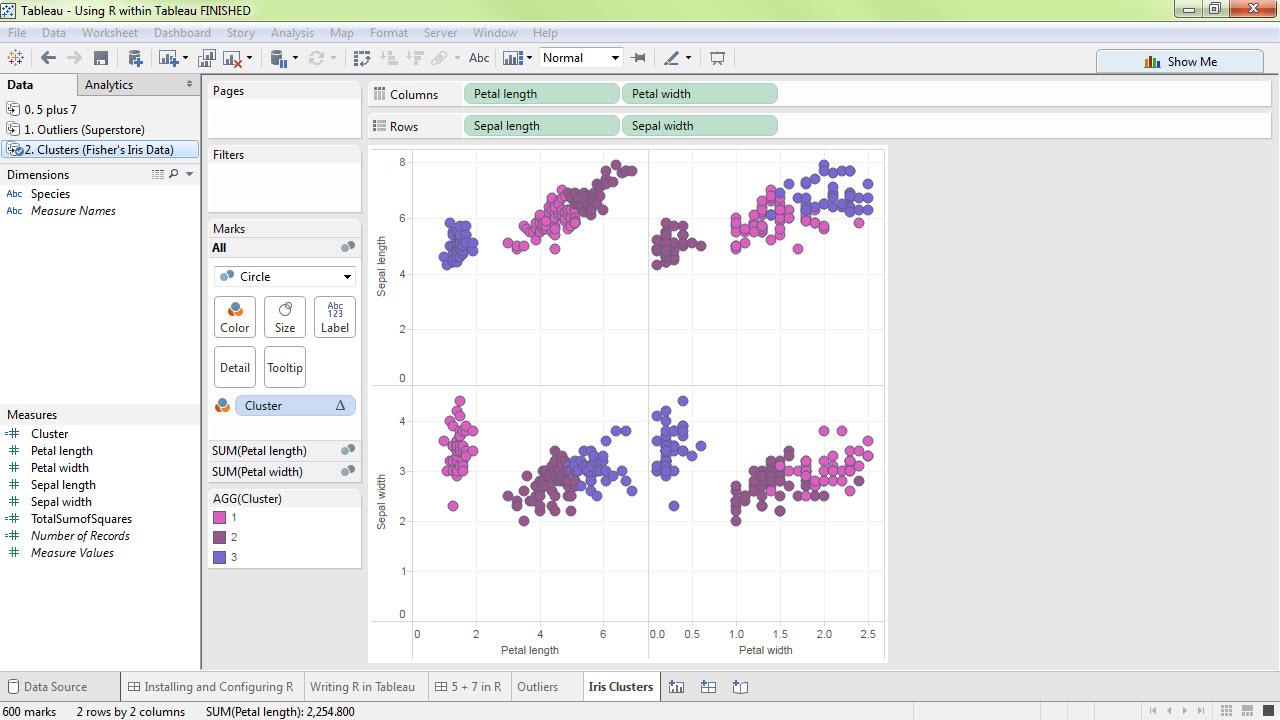
Task: Expand the New Worksheet dropdown arrow
Action: click(x=185, y=58)
